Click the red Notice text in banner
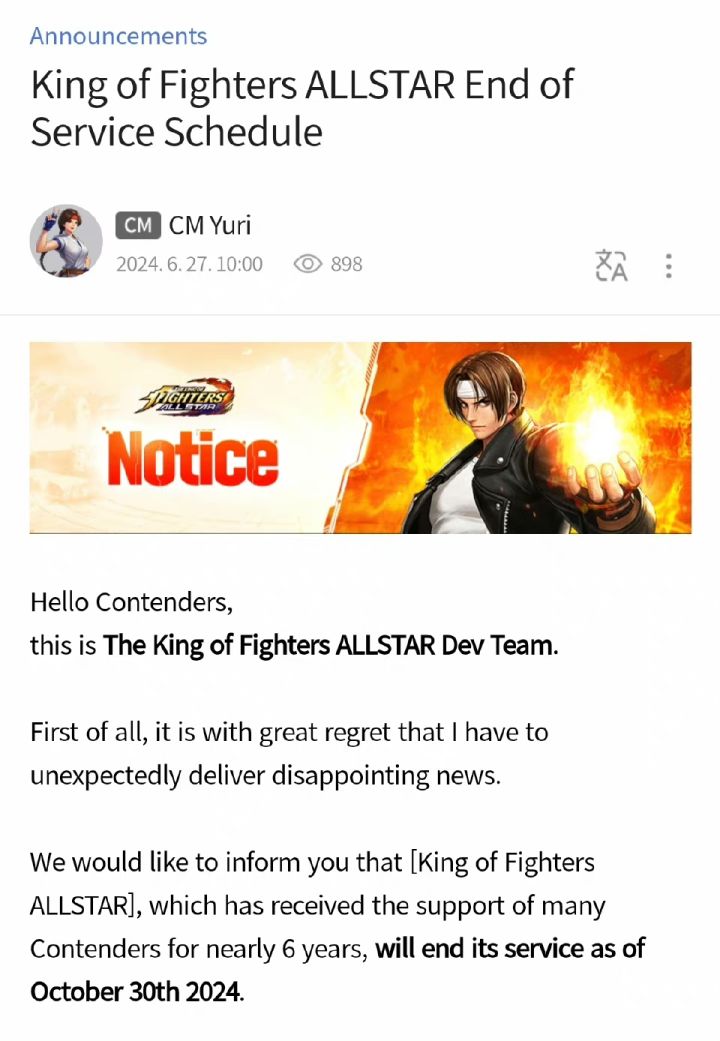This screenshot has width=720, height=1041. pos(193,457)
